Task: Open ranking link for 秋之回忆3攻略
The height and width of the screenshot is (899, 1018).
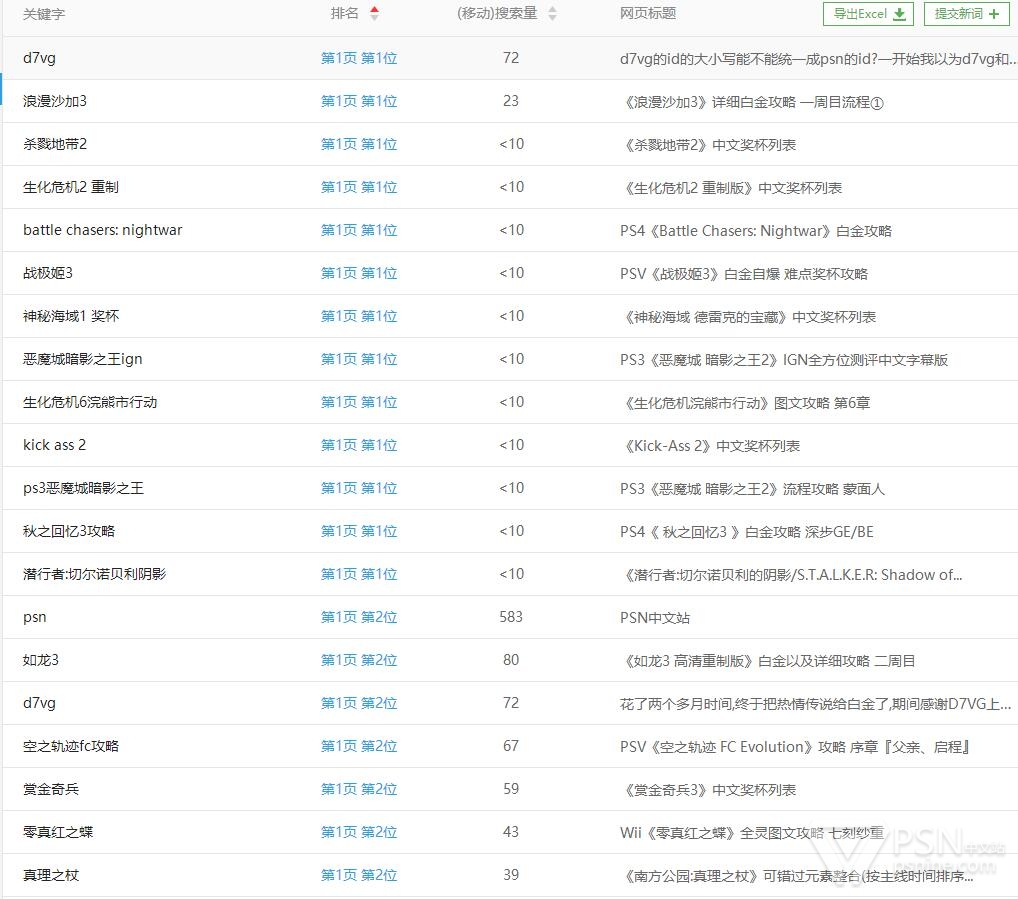Action: point(359,531)
